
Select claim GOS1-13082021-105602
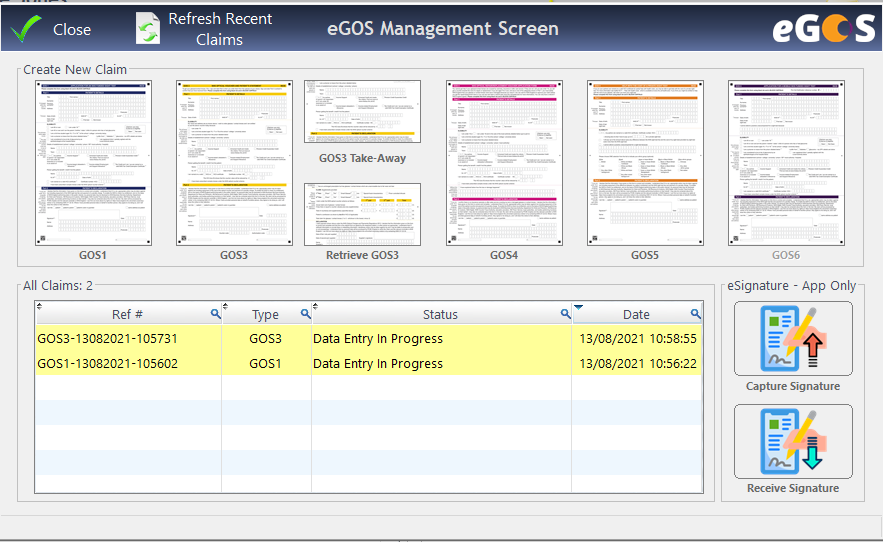point(107,363)
